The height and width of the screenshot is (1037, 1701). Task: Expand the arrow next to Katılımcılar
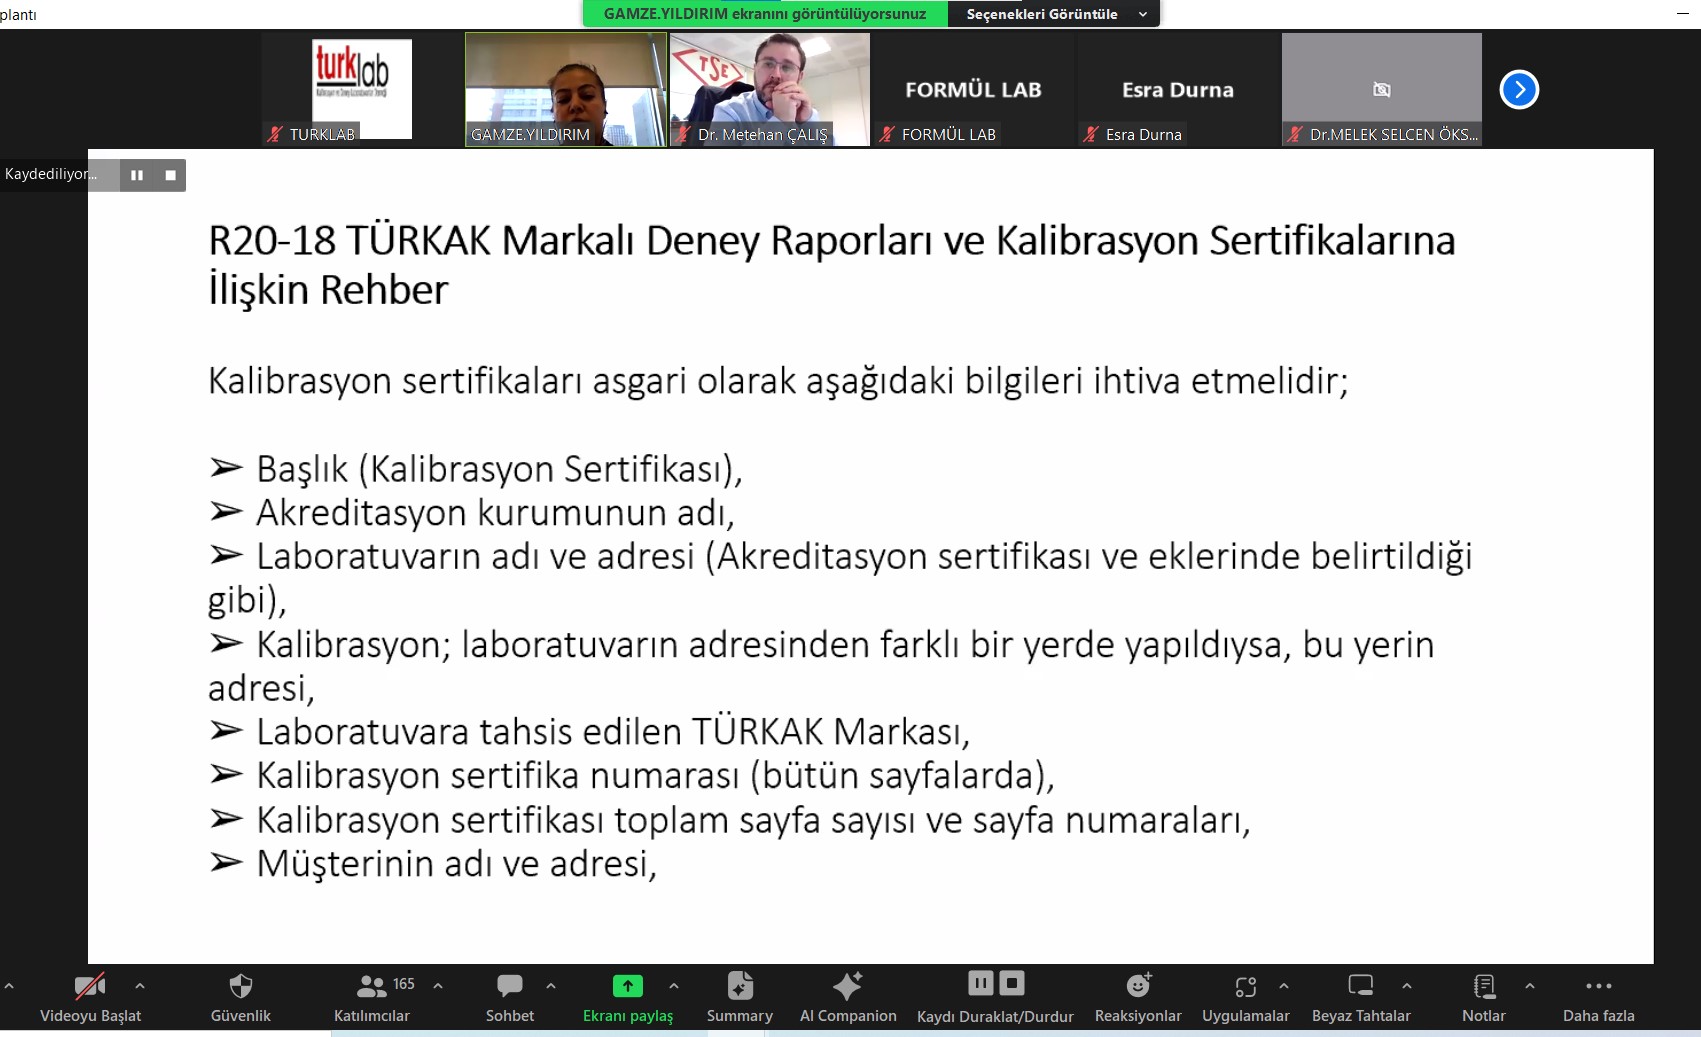pyautogui.click(x=438, y=986)
